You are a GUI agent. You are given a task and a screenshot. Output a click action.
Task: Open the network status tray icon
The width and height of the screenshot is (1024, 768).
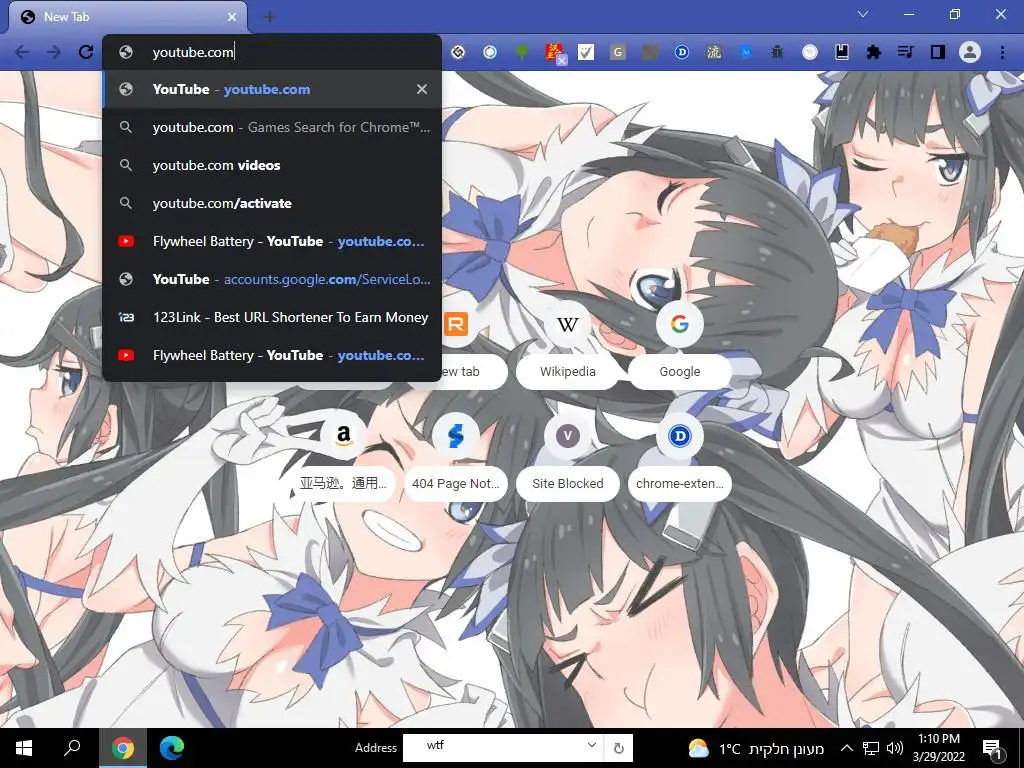[x=871, y=748]
